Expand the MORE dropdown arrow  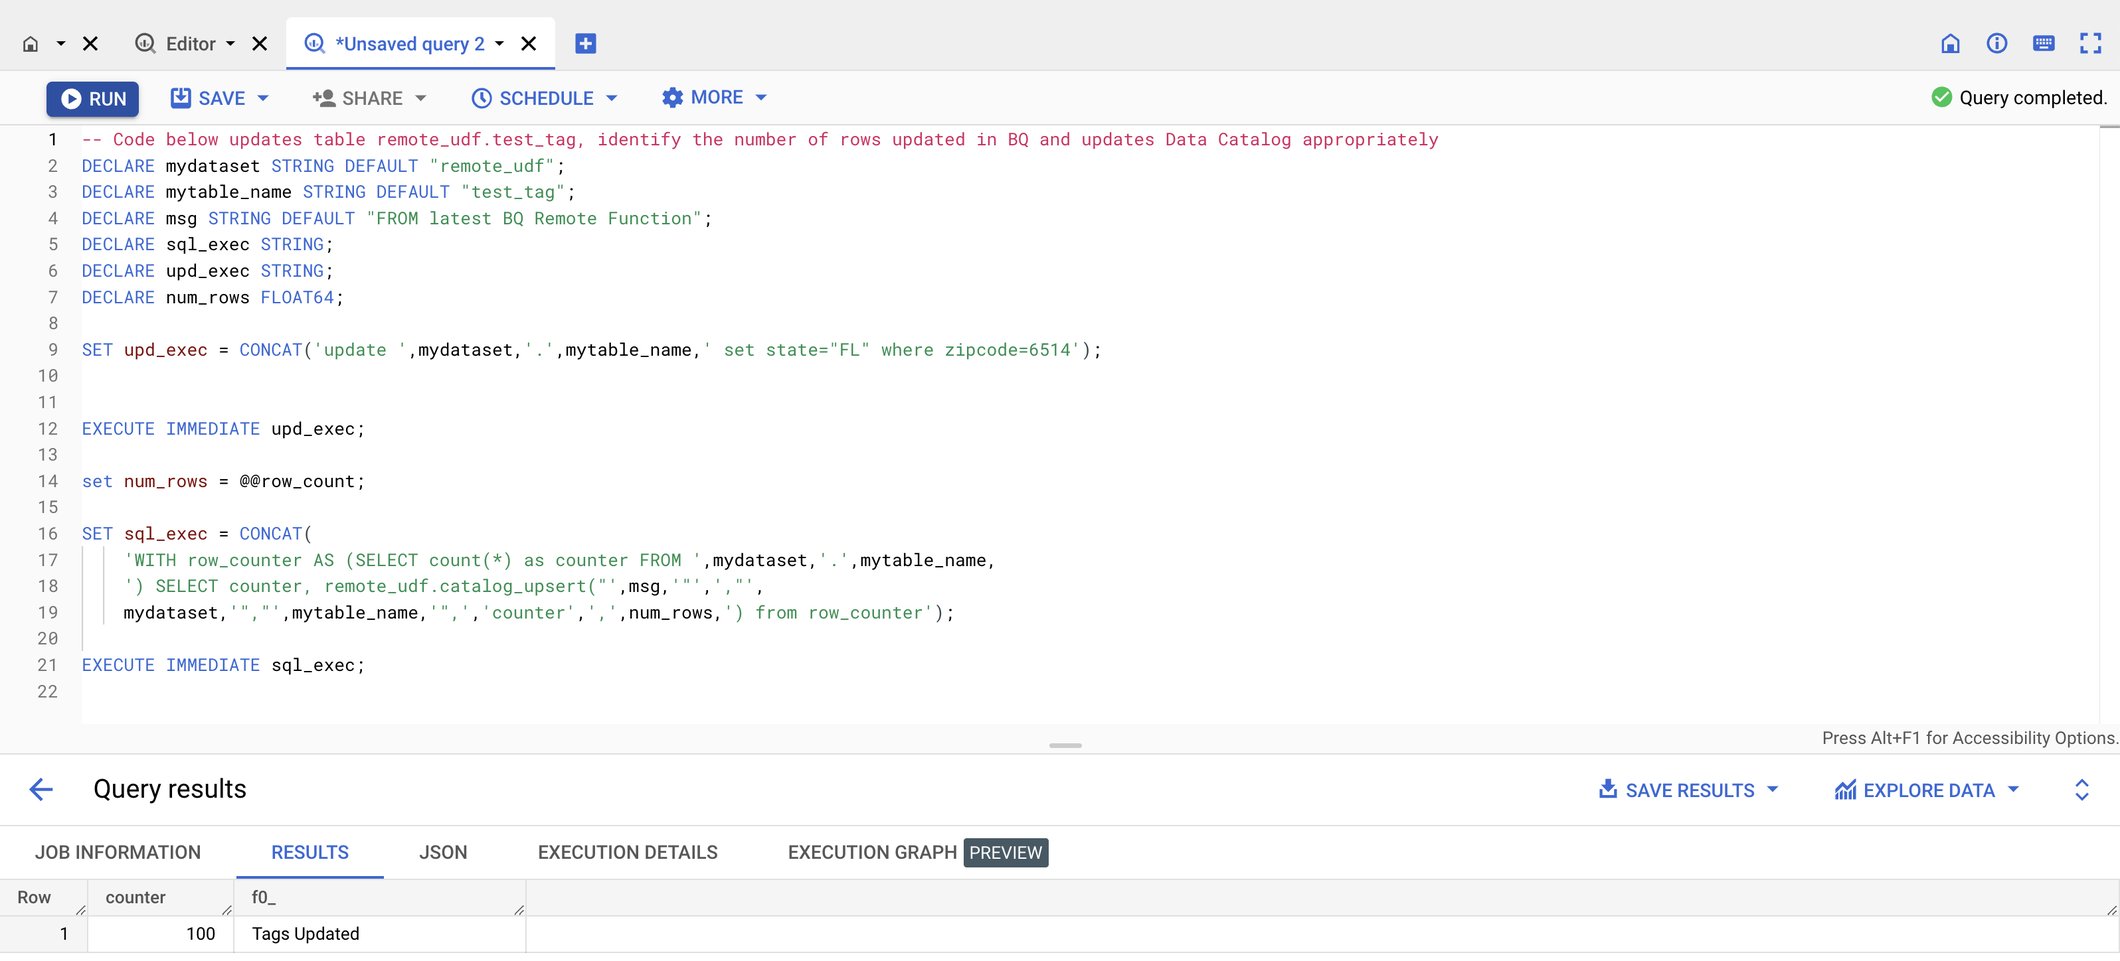pyautogui.click(x=761, y=97)
